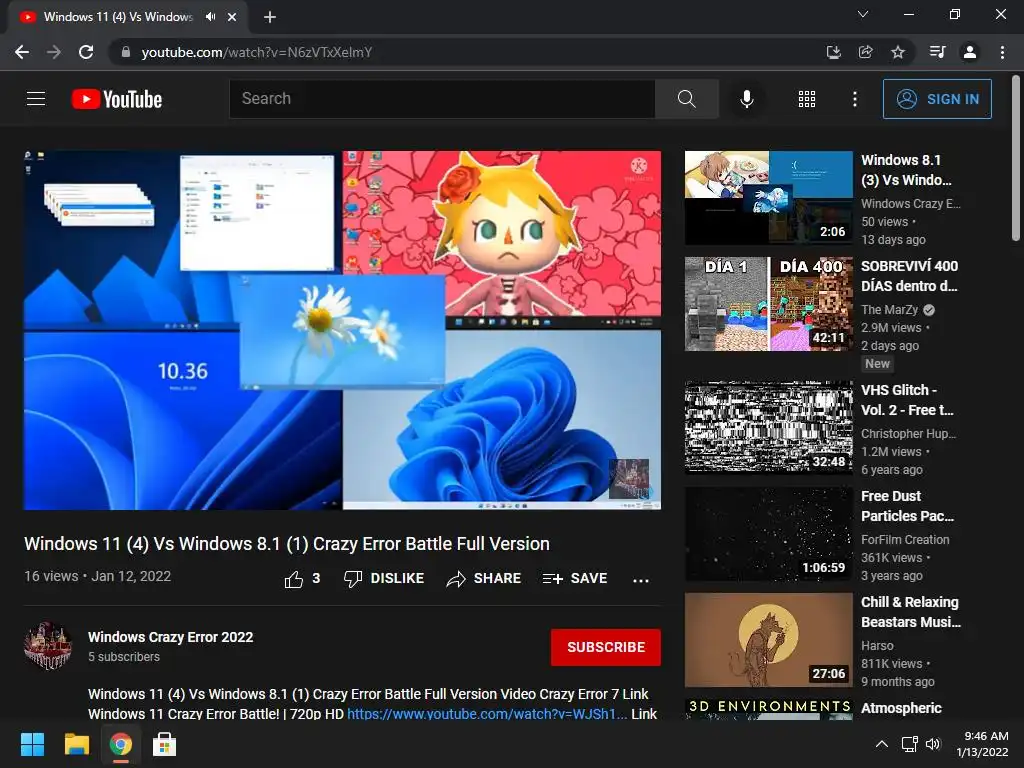Open the YouTube apps grid
This screenshot has height=768, width=1024.
coord(807,99)
